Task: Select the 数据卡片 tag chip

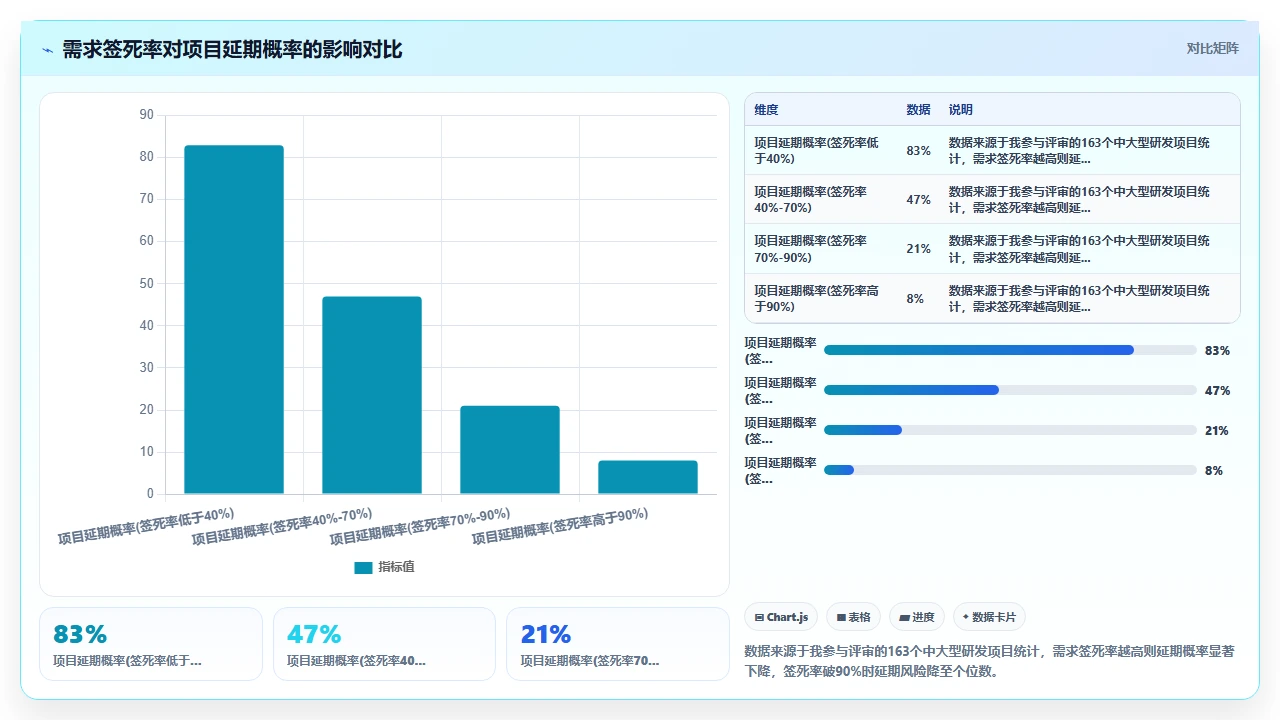Action: pyautogui.click(x=990, y=617)
